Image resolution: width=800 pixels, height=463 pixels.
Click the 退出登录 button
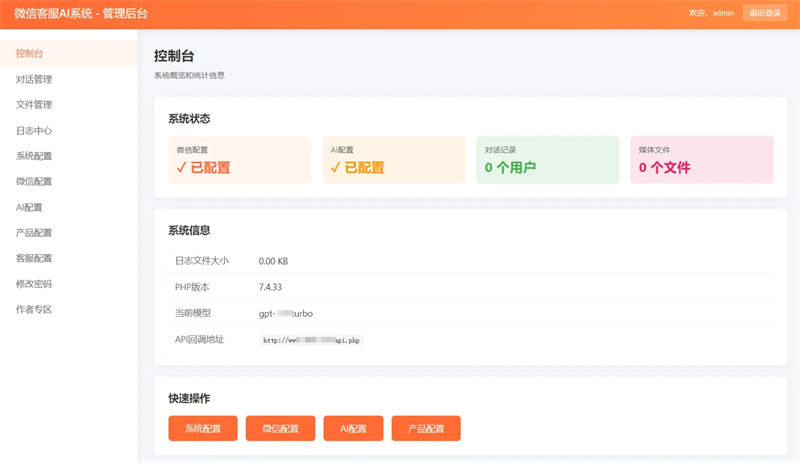(x=765, y=13)
